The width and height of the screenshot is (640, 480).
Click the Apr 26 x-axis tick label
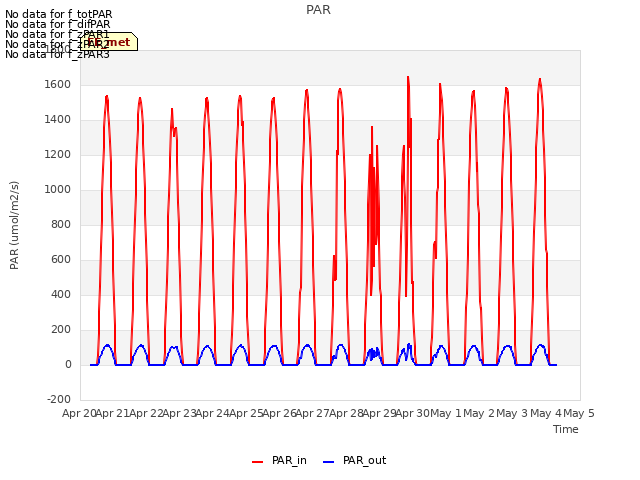280,413
